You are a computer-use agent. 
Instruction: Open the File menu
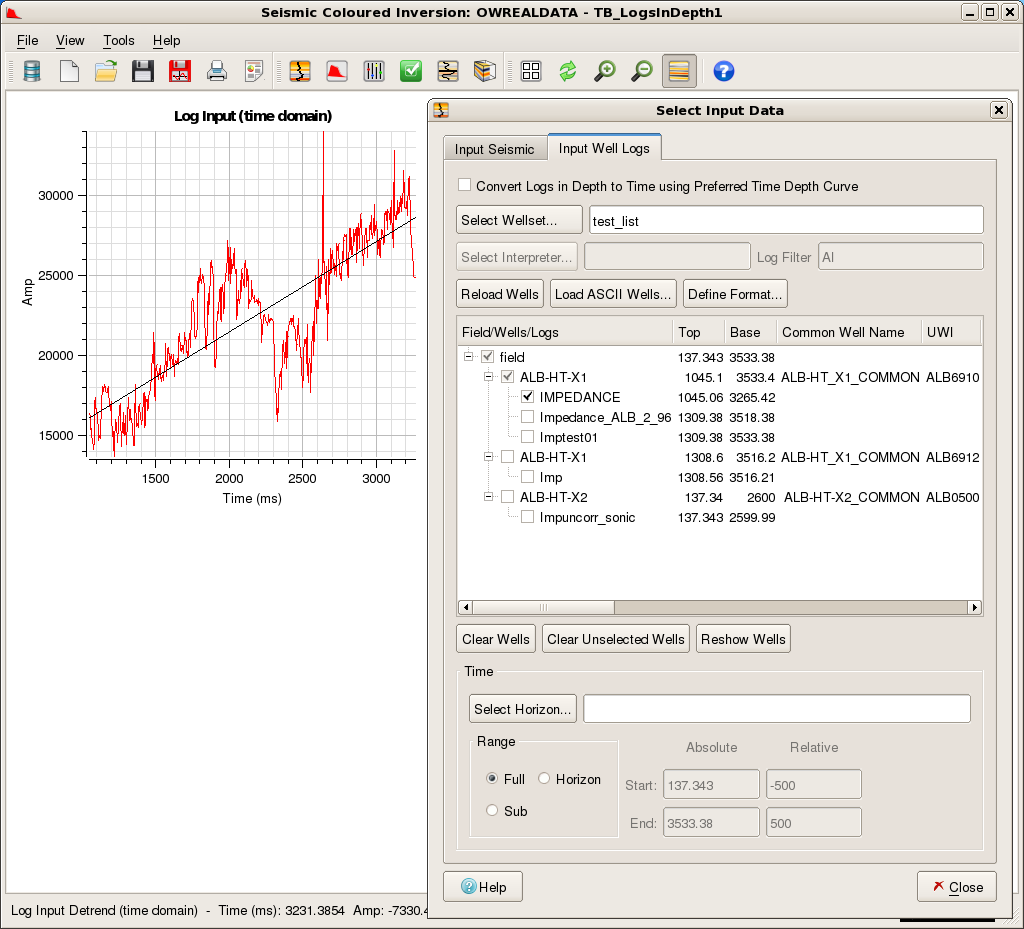[x=27, y=40]
